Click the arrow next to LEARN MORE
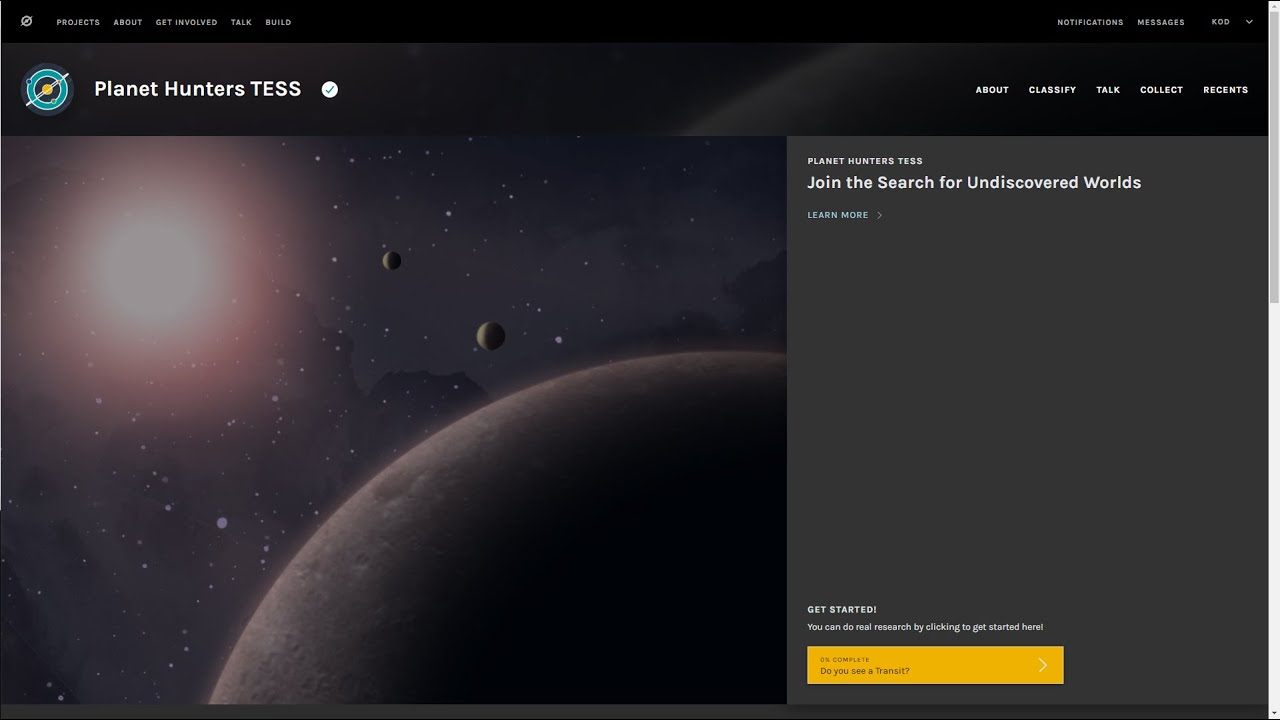 coord(879,215)
